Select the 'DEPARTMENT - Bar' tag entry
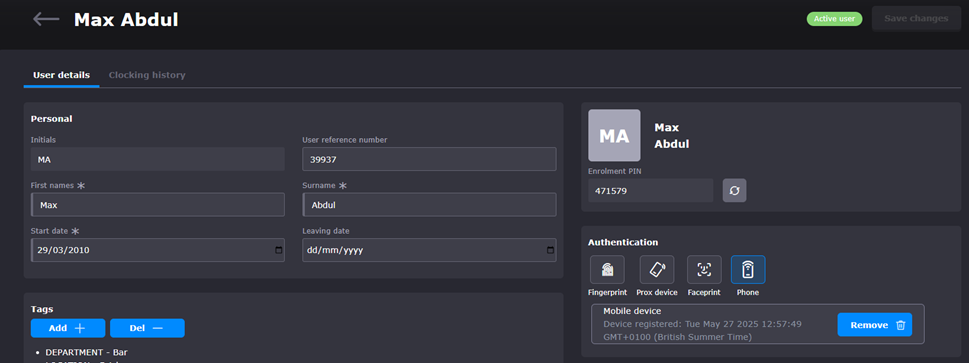 tap(87, 352)
